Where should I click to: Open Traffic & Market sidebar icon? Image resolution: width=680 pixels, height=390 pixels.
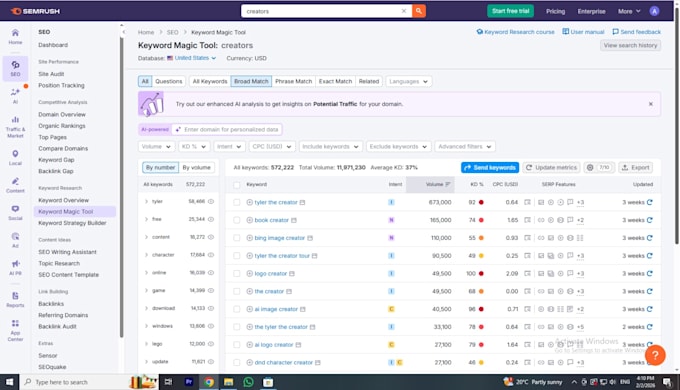coord(15,127)
